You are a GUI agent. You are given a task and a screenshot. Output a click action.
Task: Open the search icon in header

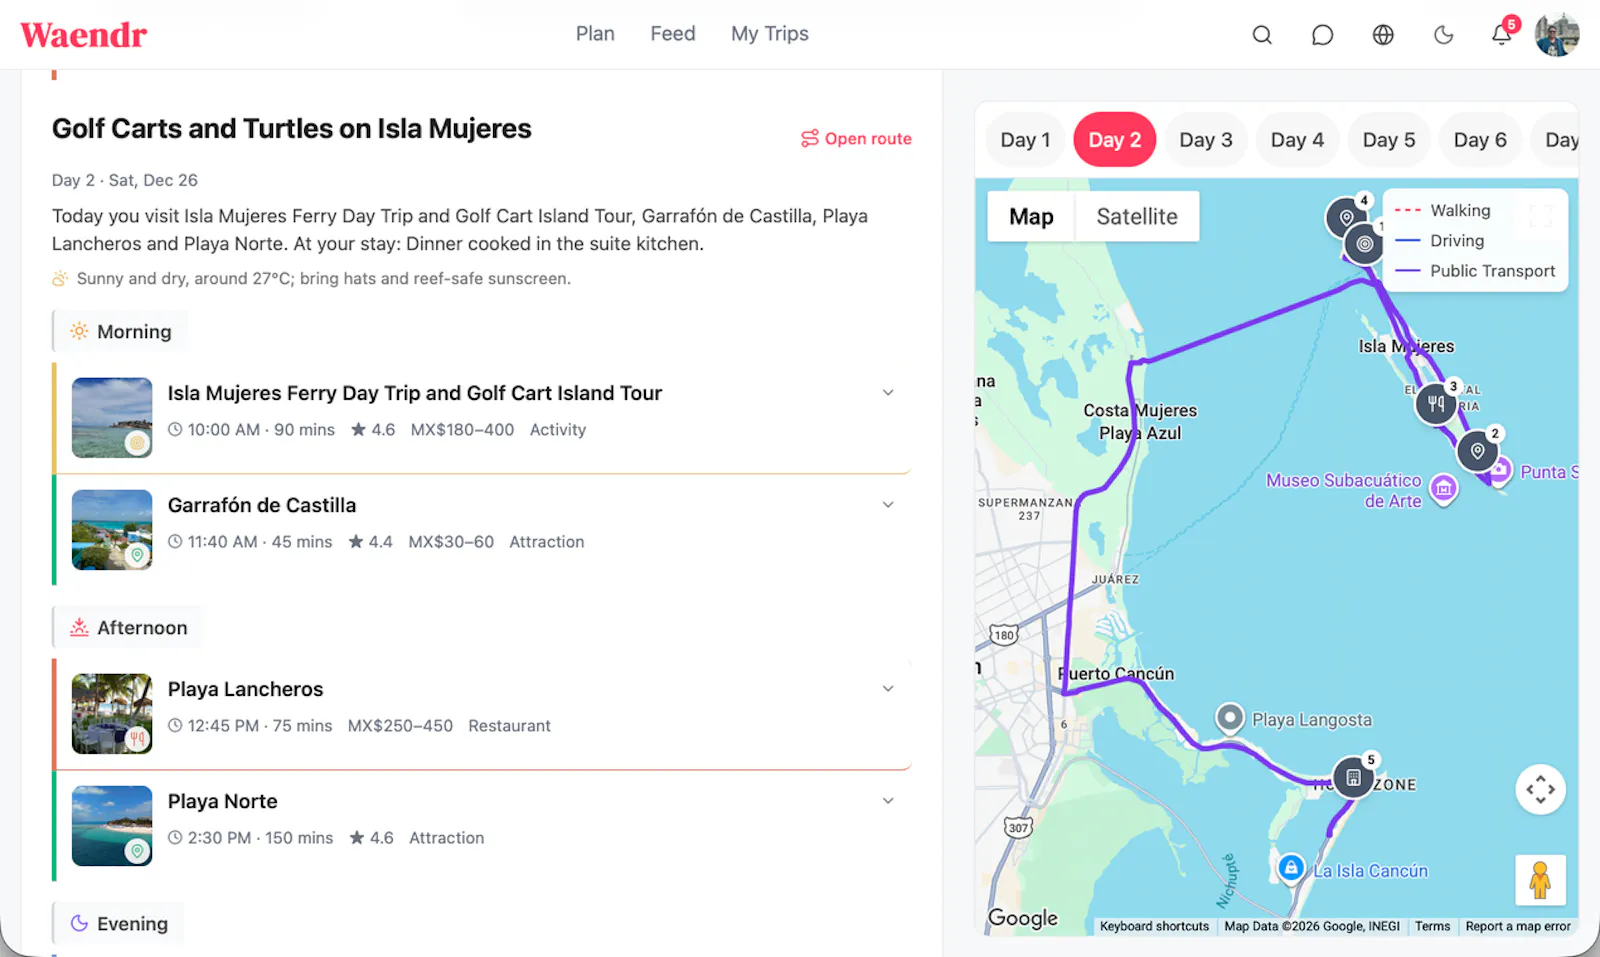click(x=1262, y=35)
